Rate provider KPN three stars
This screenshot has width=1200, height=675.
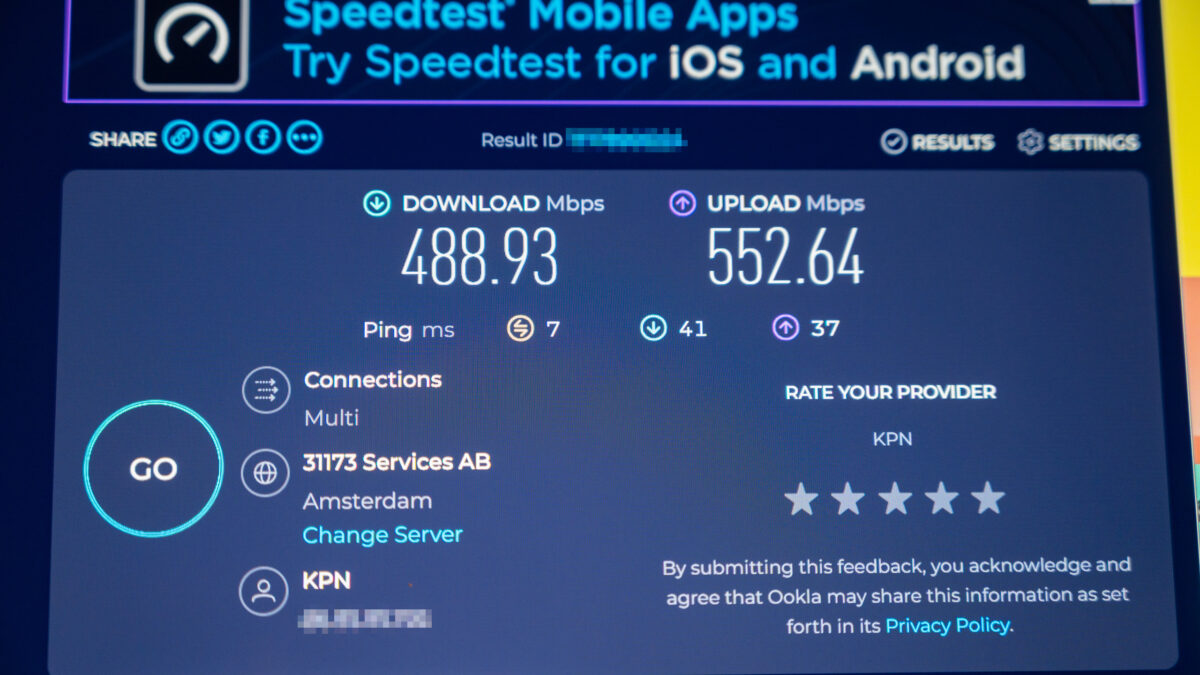click(x=894, y=498)
